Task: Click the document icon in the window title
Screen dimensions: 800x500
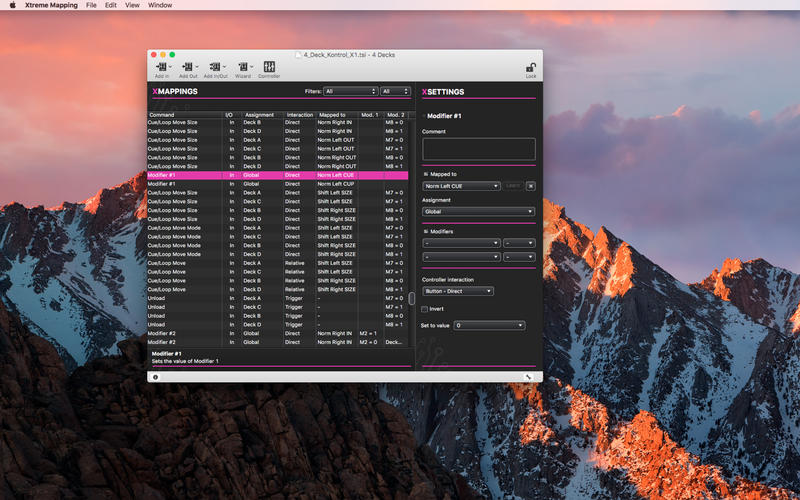Action: 299,55
